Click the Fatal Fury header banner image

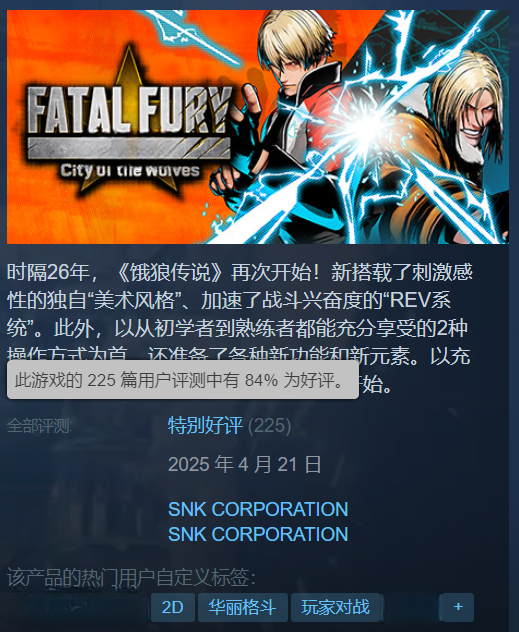(x=258, y=127)
